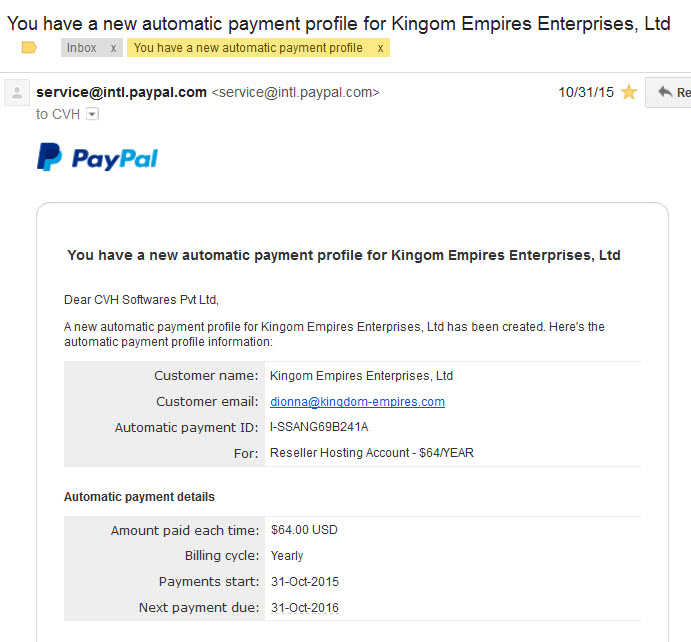The width and height of the screenshot is (691, 642).
Task: Click the 10/31/15 email date
Action: [586, 92]
